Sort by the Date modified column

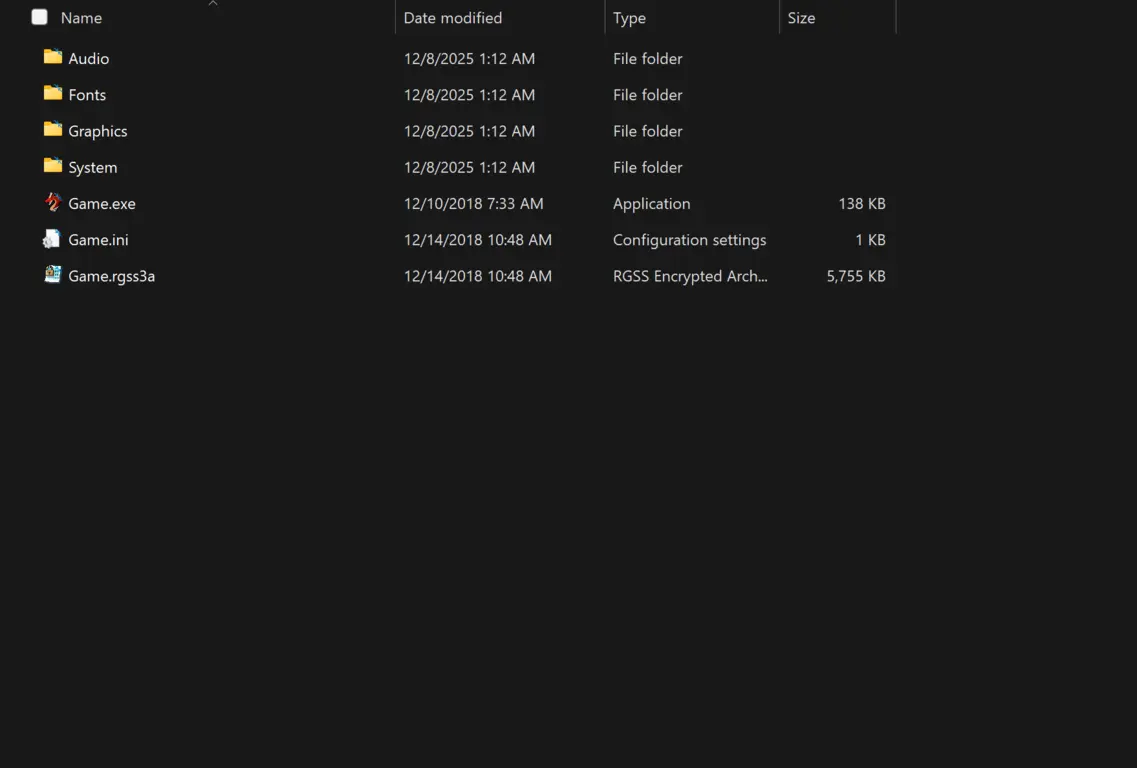451,17
